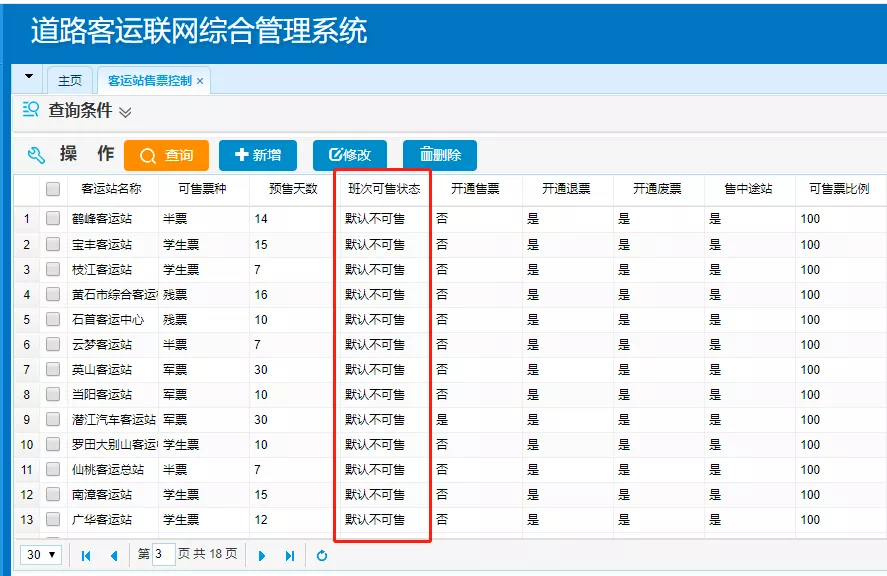The height and width of the screenshot is (576, 887).
Task: Collapse the 查询条件 panel with its chevron
Action: pyautogui.click(x=127, y=112)
